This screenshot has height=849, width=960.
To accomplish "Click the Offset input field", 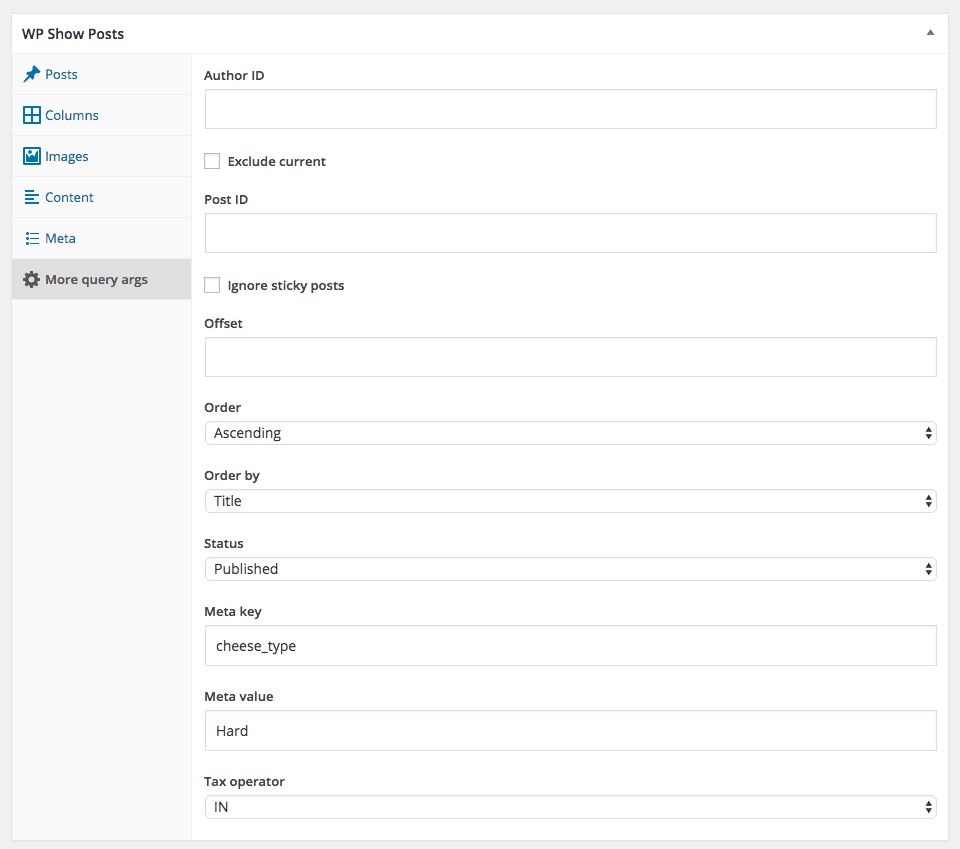I will (x=571, y=357).
